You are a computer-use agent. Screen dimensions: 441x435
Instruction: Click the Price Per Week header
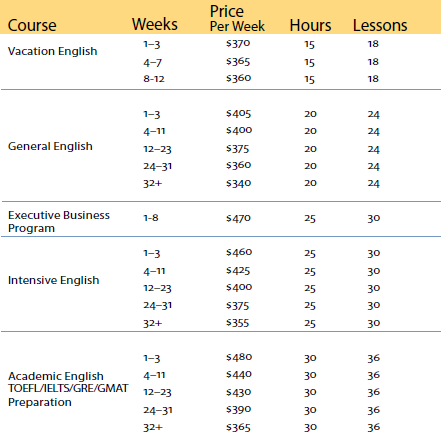(x=237, y=19)
